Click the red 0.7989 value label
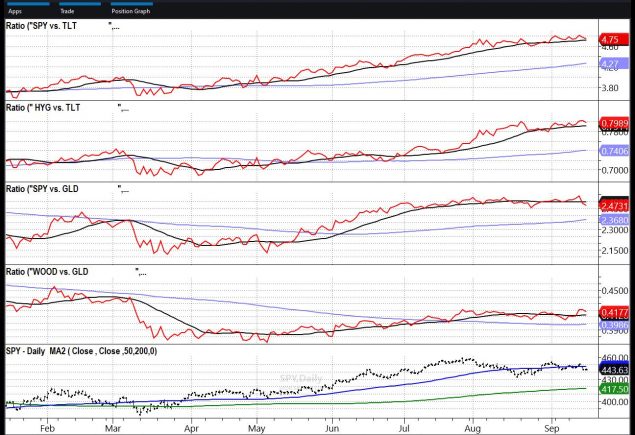This screenshot has height=435, width=635. click(x=614, y=124)
